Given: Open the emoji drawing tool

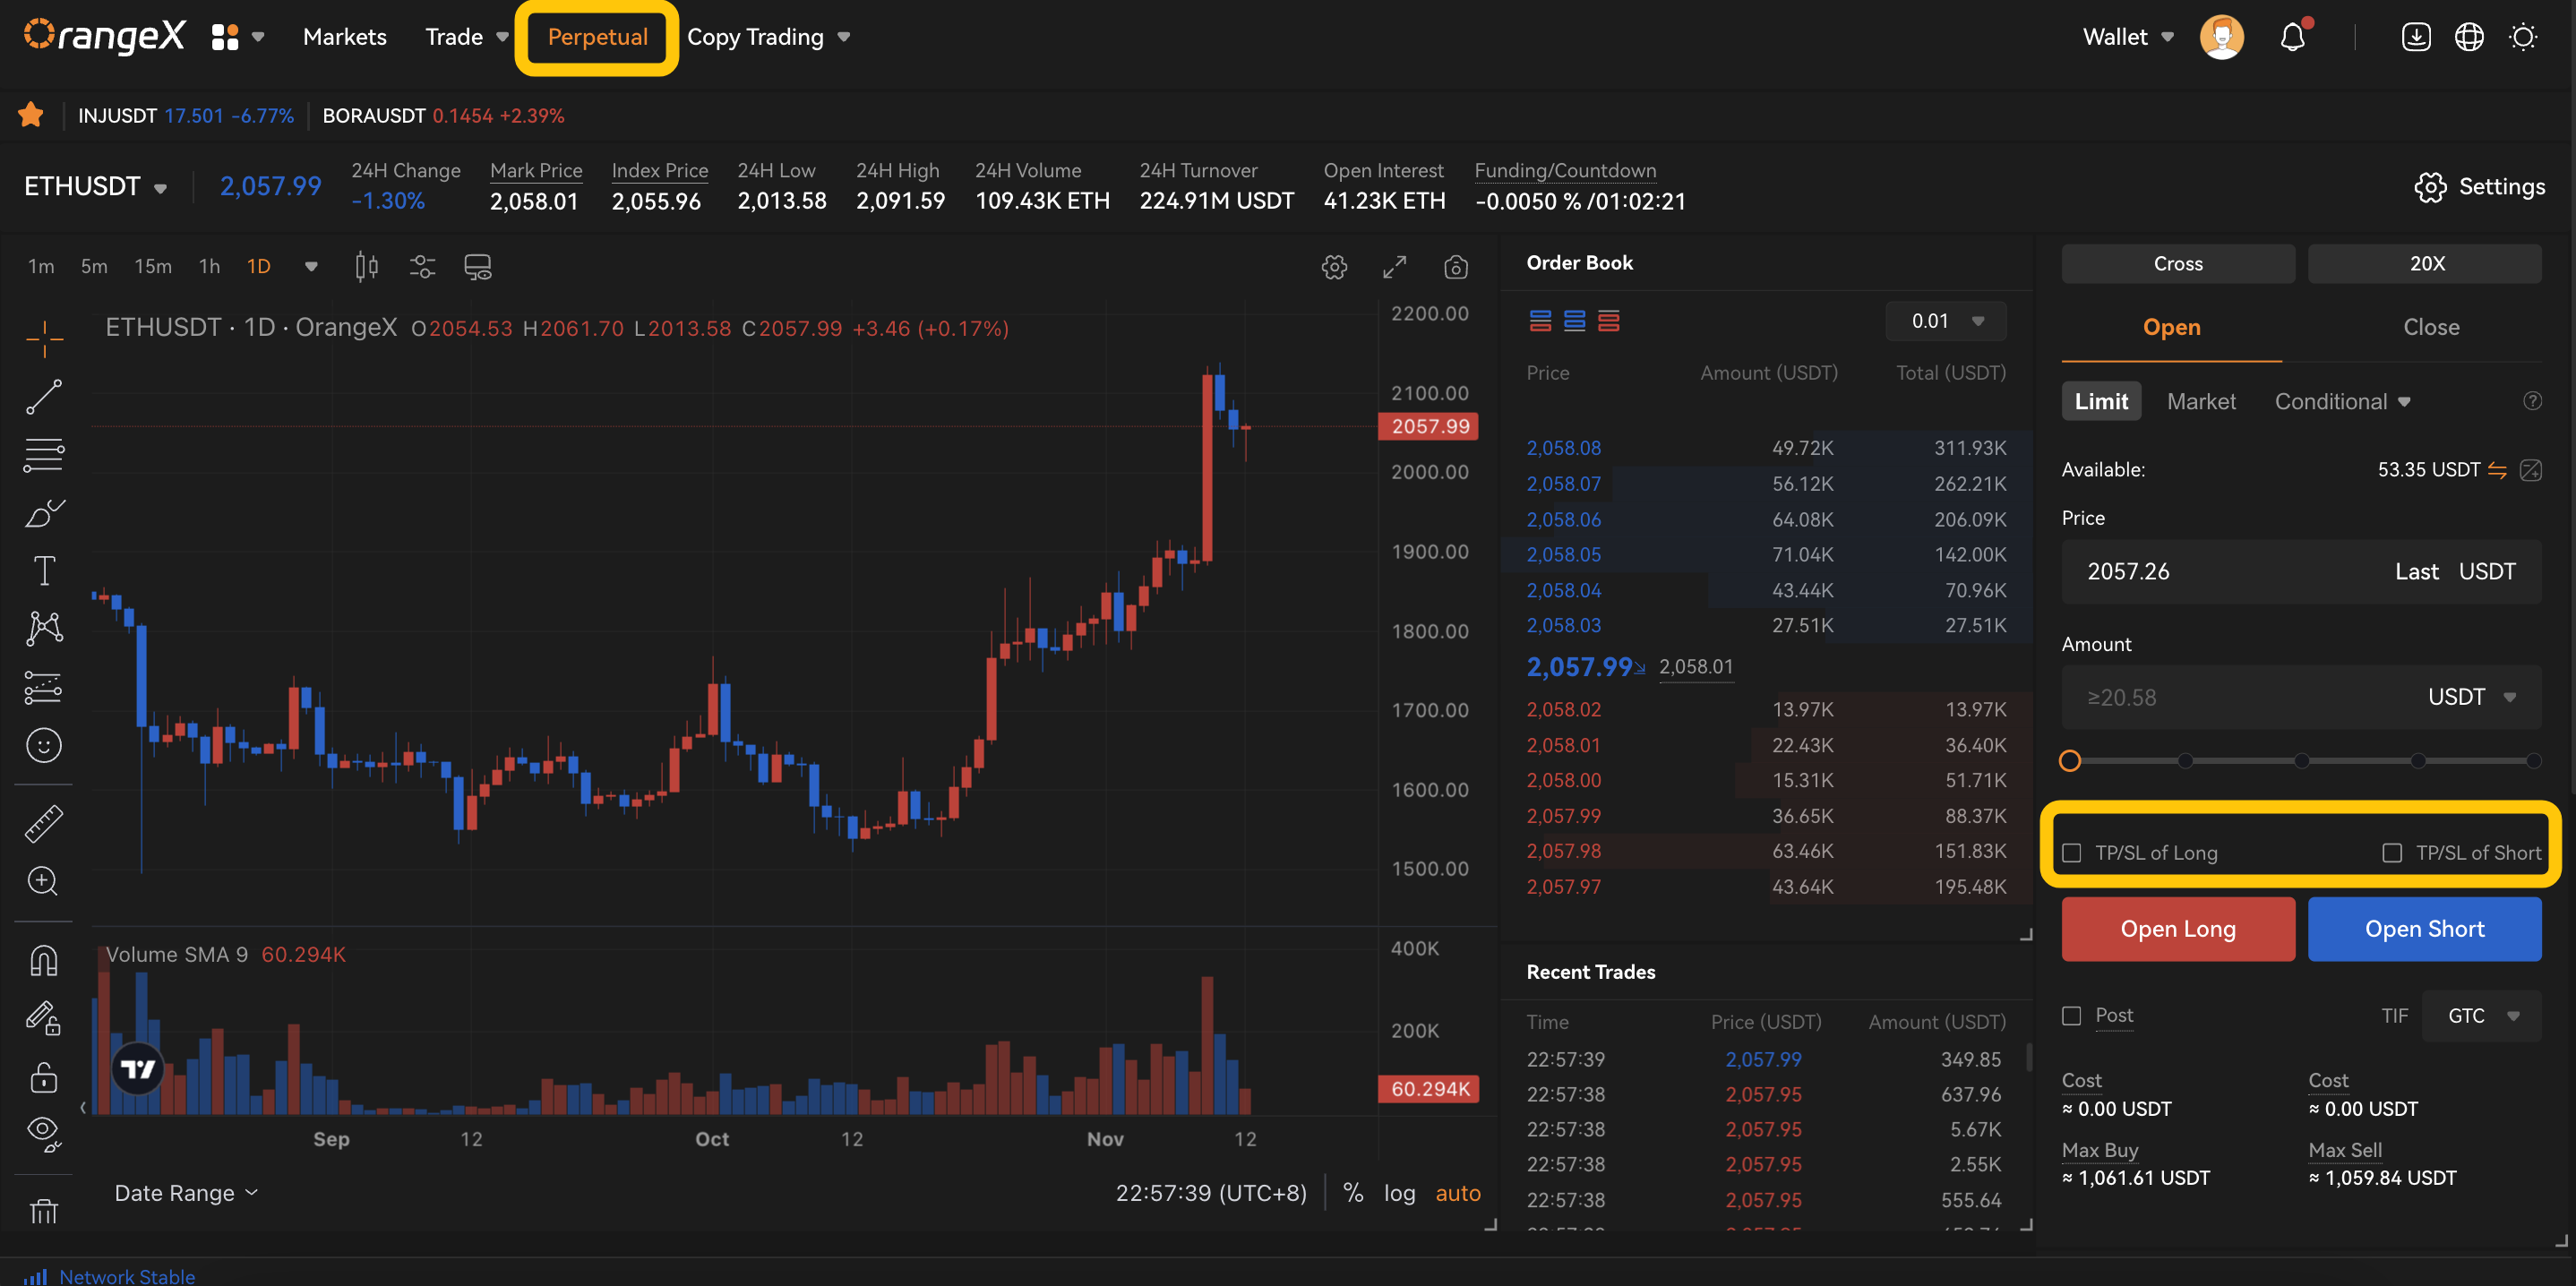Looking at the screenshot, I should tap(43, 745).
